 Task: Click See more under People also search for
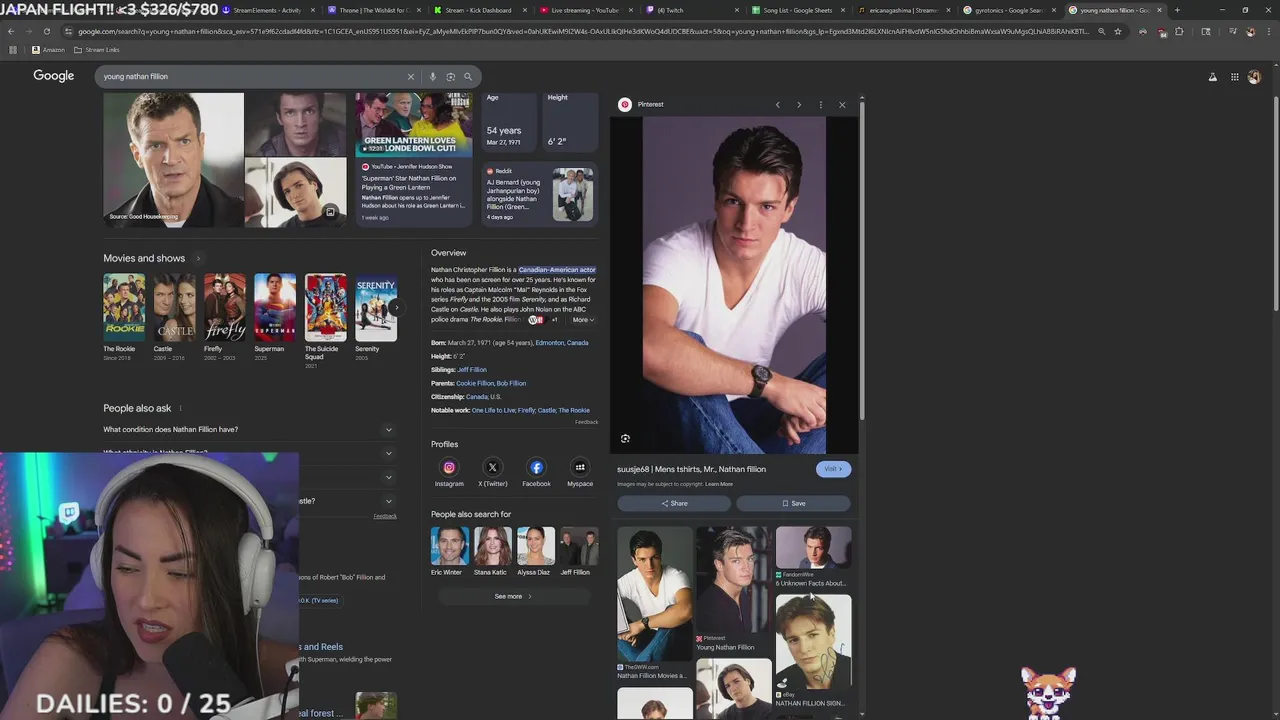point(514,596)
